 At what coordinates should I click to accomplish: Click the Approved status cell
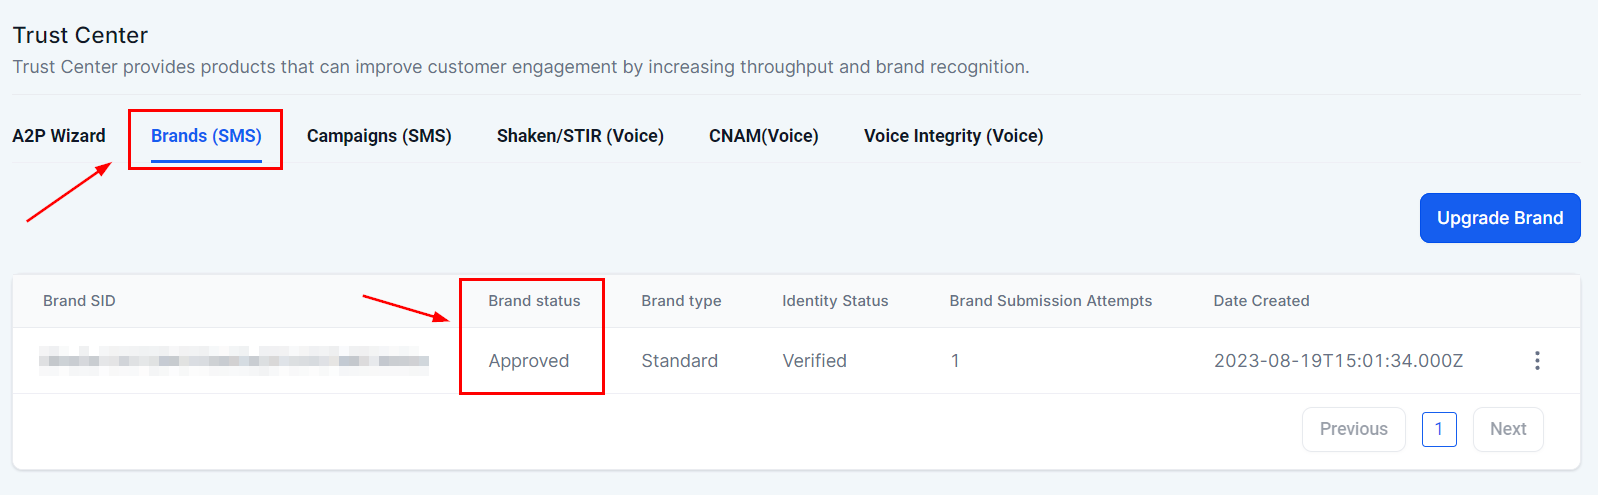coord(528,361)
